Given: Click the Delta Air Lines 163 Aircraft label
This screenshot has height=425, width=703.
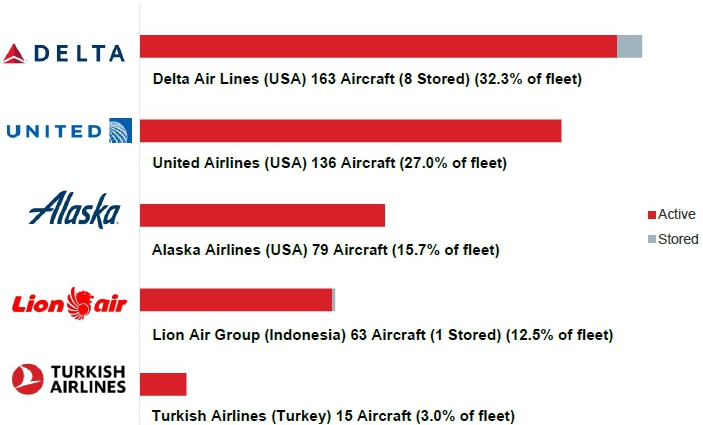Looking at the screenshot, I should pos(366,78).
